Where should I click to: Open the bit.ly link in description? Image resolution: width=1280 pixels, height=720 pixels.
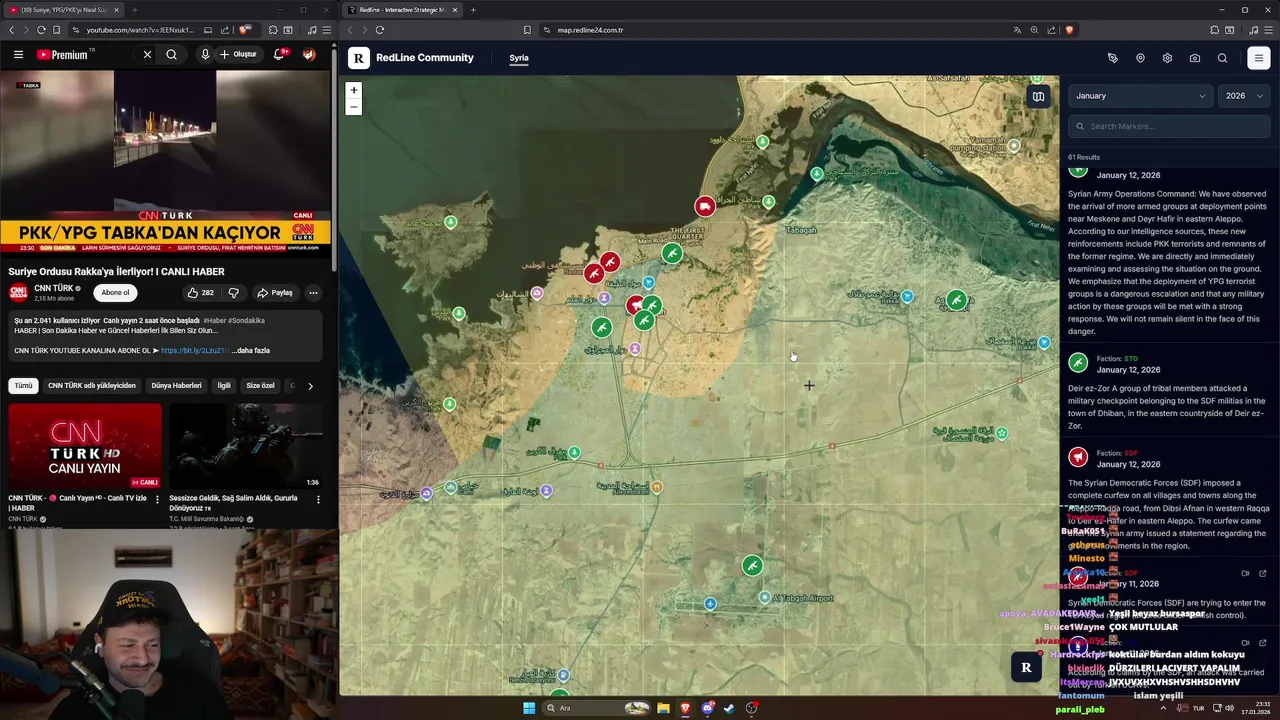click(194, 351)
